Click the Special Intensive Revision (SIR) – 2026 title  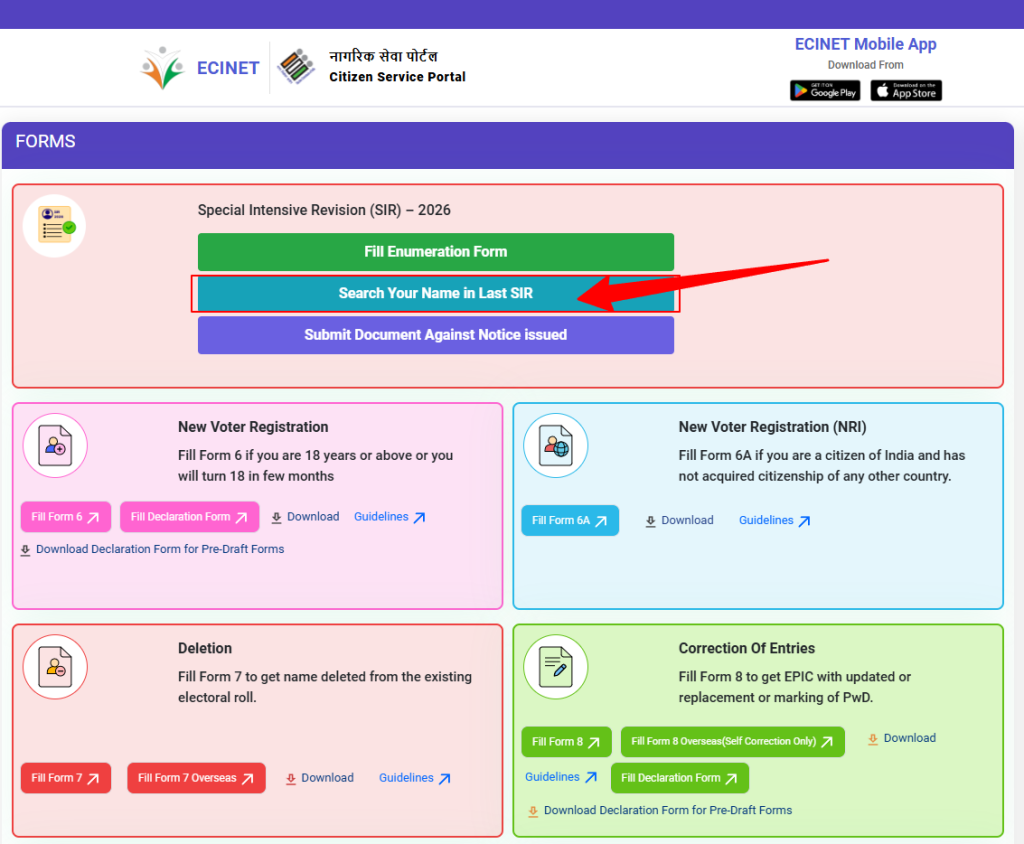tap(324, 210)
